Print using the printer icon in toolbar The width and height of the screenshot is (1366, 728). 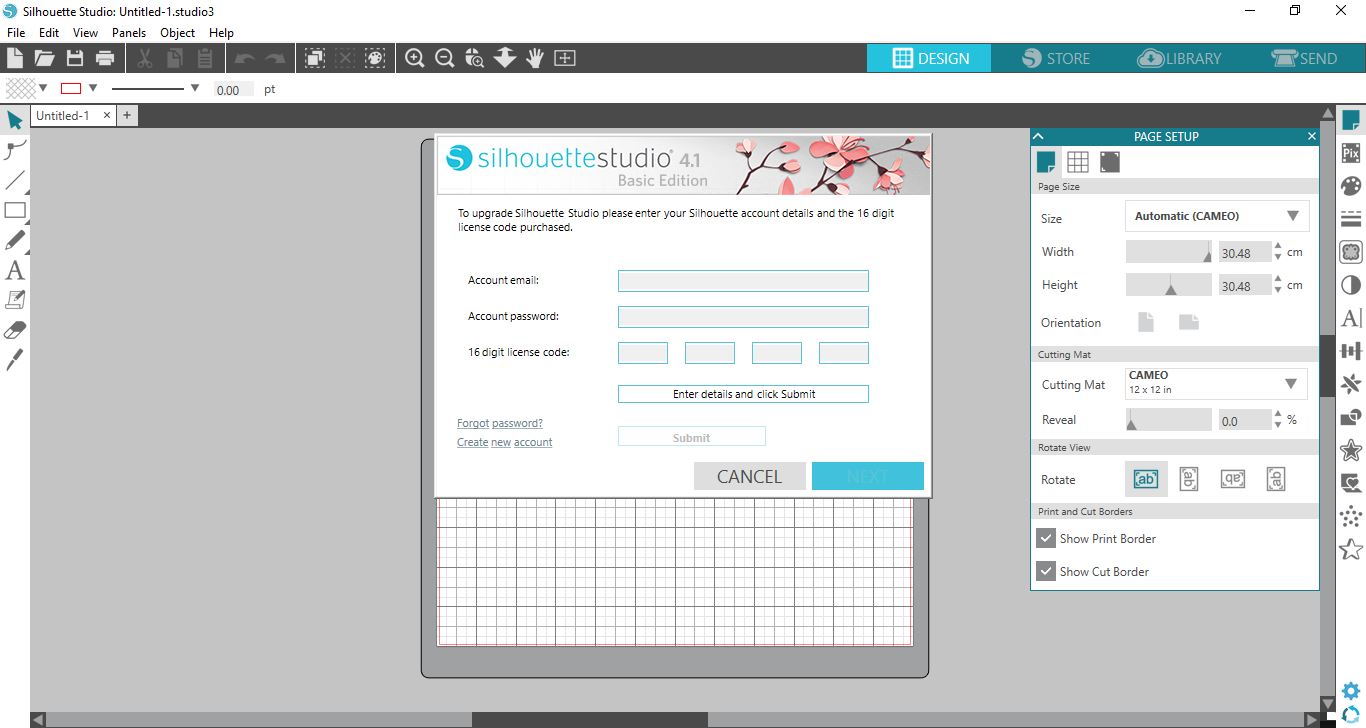click(x=104, y=58)
